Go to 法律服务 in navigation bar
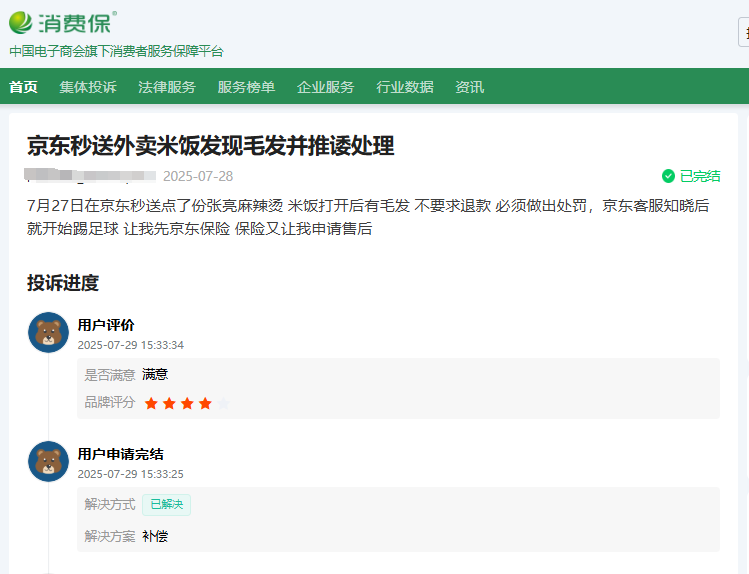The height and width of the screenshot is (574, 749). (167, 87)
